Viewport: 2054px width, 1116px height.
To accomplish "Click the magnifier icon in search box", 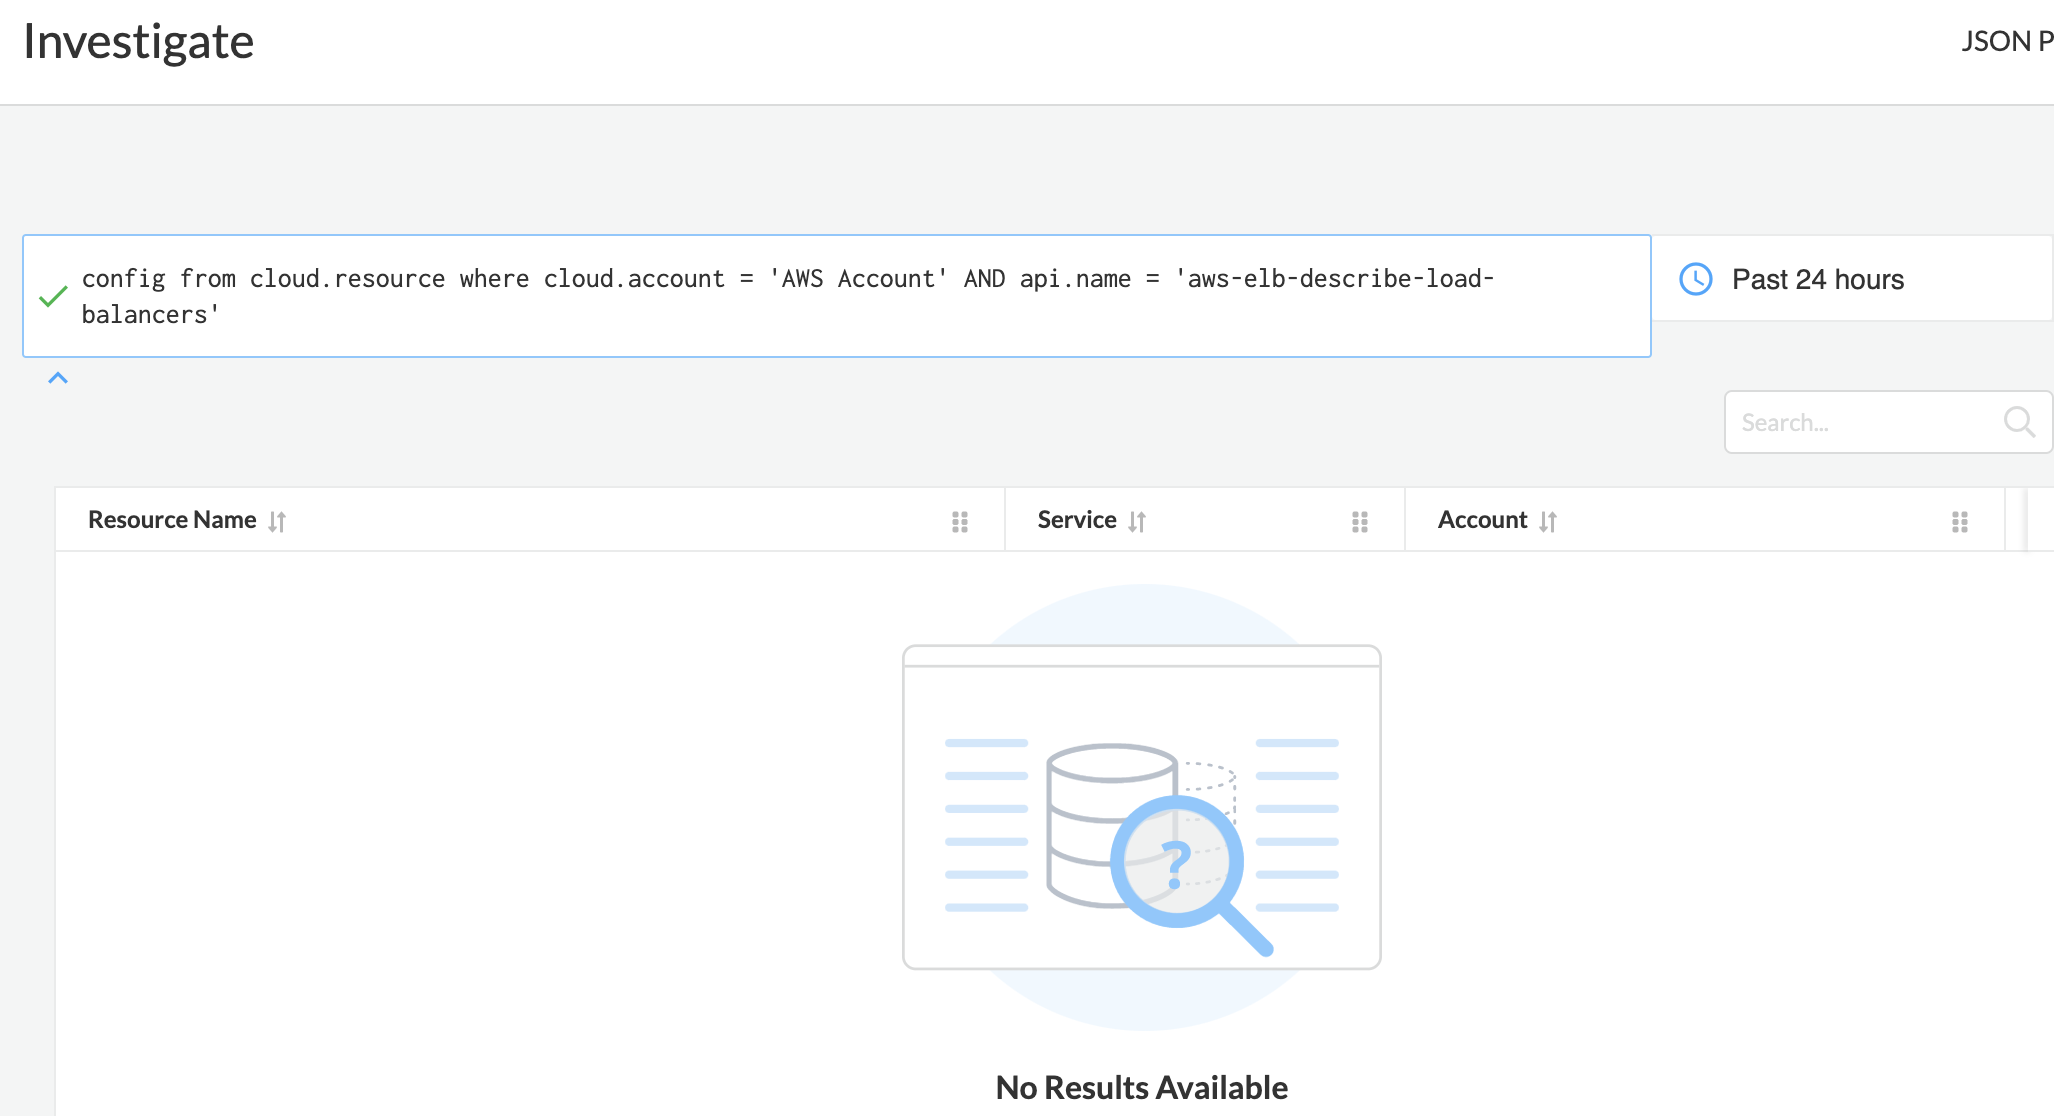I will [x=2019, y=422].
